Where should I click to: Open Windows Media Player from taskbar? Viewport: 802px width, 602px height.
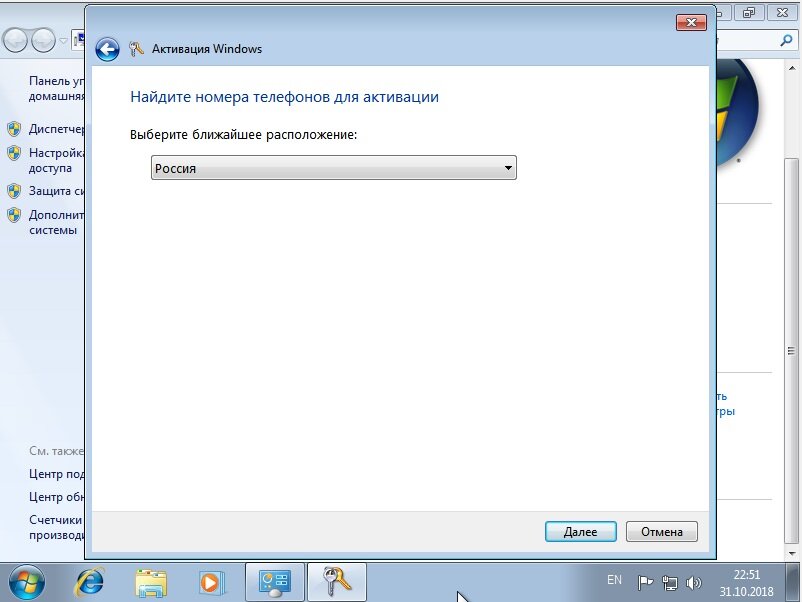tap(211, 583)
